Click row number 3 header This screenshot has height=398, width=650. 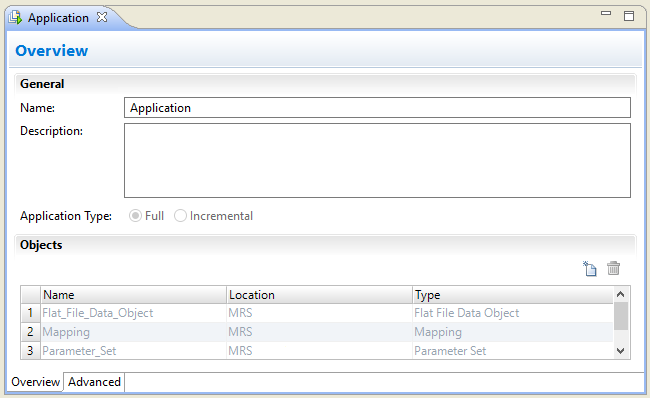coord(30,351)
